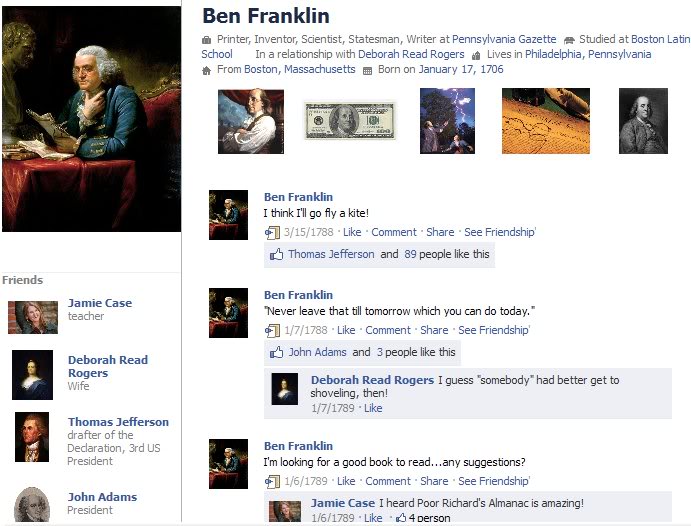Image resolution: width=691 pixels, height=526 pixels.
Task: Share the 'good book to read' post
Action: 434,481
